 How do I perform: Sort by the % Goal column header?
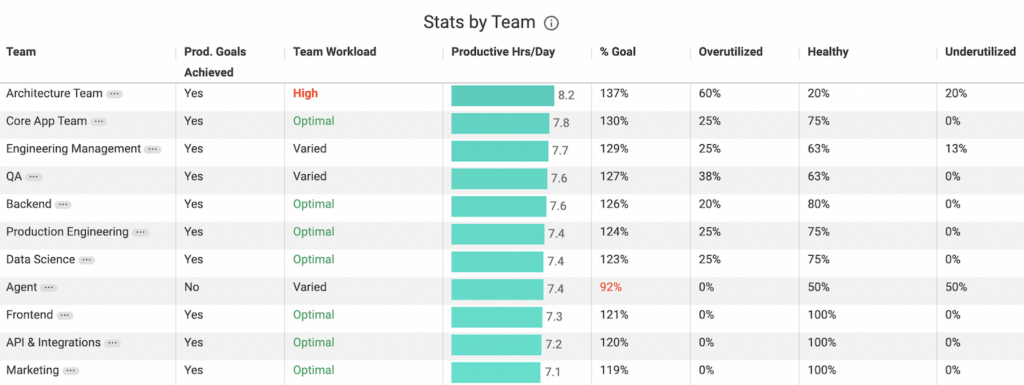617,52
